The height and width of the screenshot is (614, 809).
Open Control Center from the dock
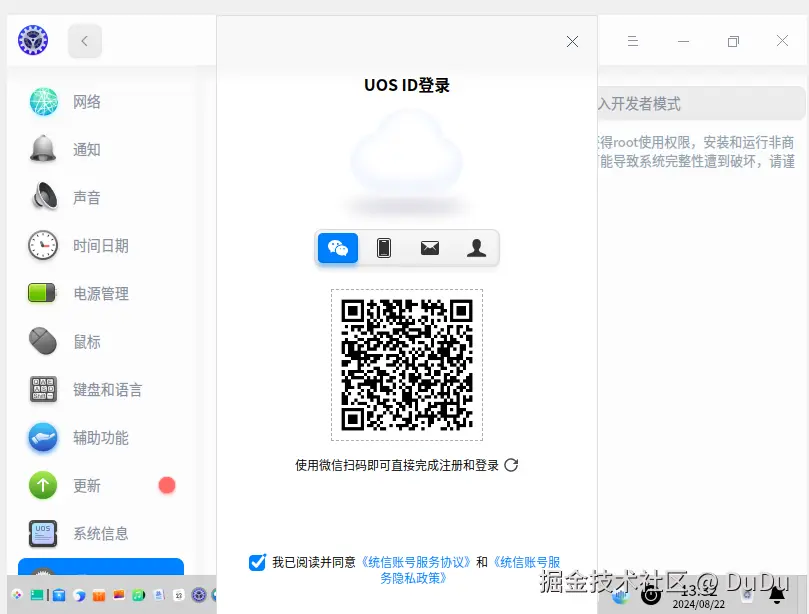pos(199,595)
